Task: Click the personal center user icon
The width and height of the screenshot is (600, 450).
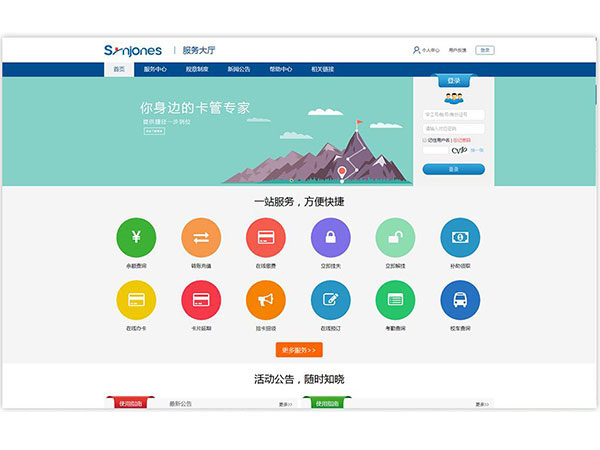Action: tap(417, 50)
